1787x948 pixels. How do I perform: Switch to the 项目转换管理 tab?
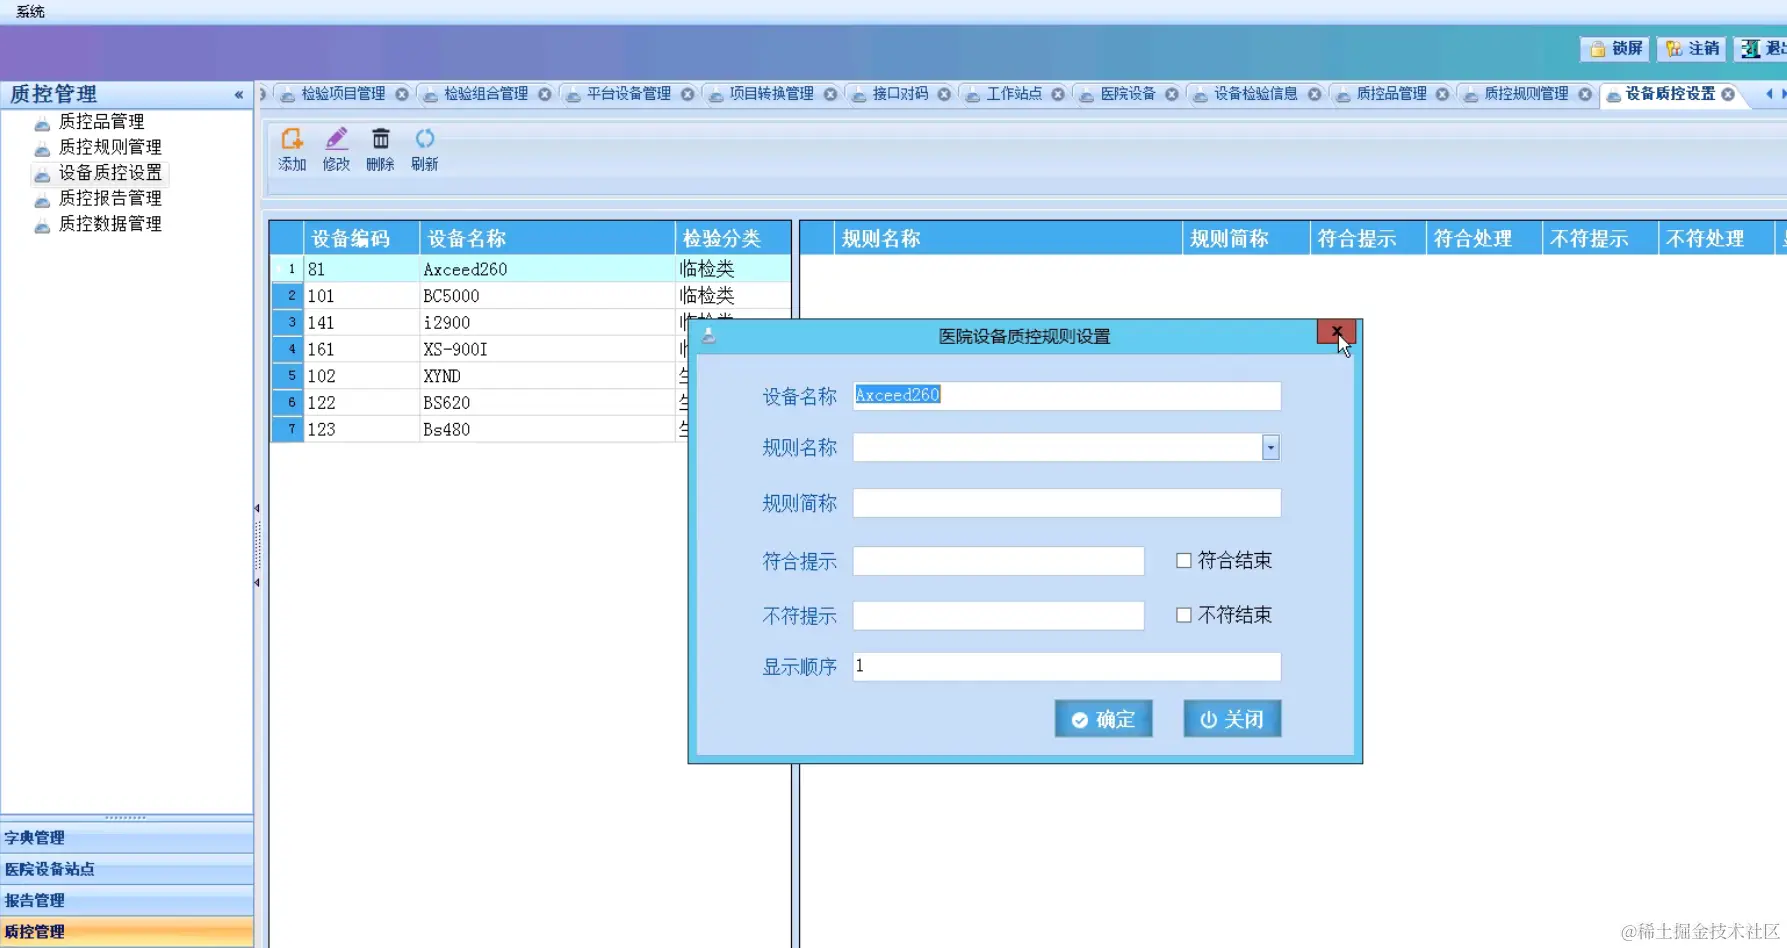[771, 94]
